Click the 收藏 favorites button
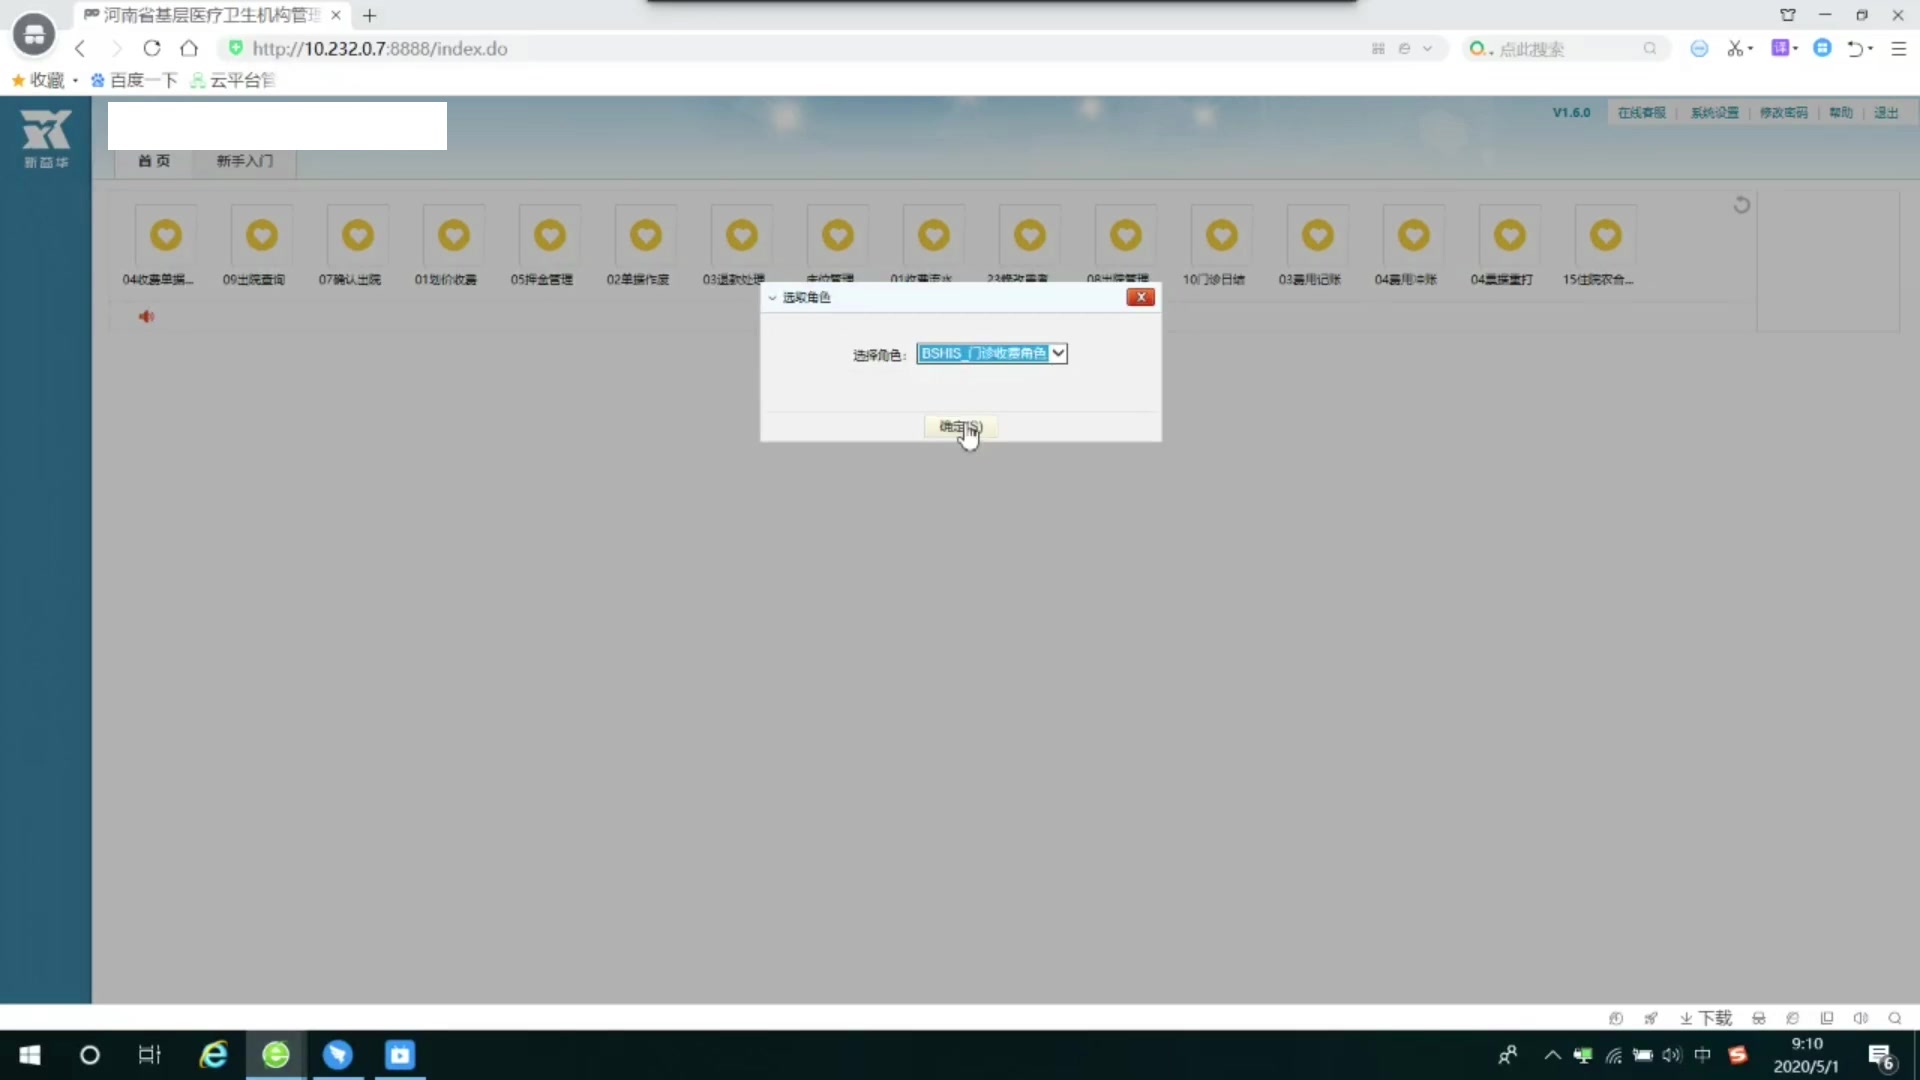Viewport: 1920px width, 1080px height. (38, 80)
